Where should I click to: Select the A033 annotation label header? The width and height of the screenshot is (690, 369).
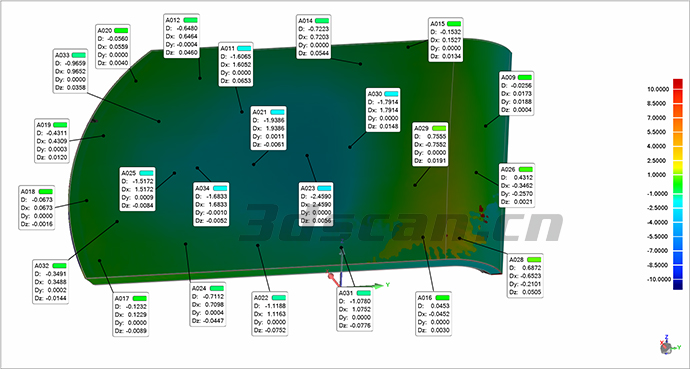70,55
